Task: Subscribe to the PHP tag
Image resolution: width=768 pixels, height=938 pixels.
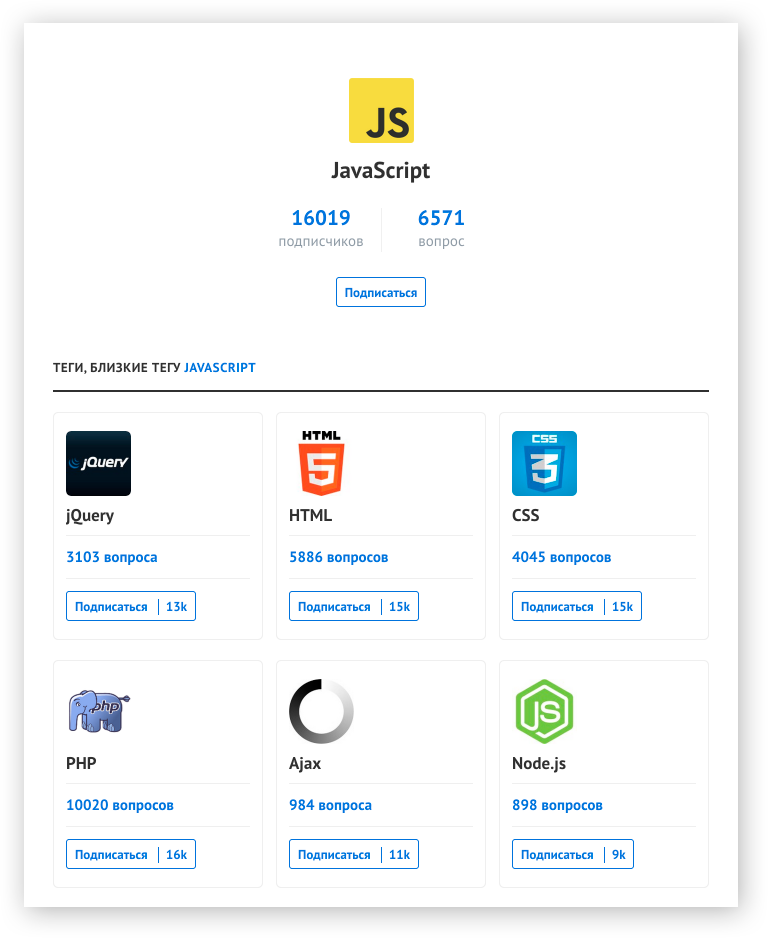Action: point(112,855)
